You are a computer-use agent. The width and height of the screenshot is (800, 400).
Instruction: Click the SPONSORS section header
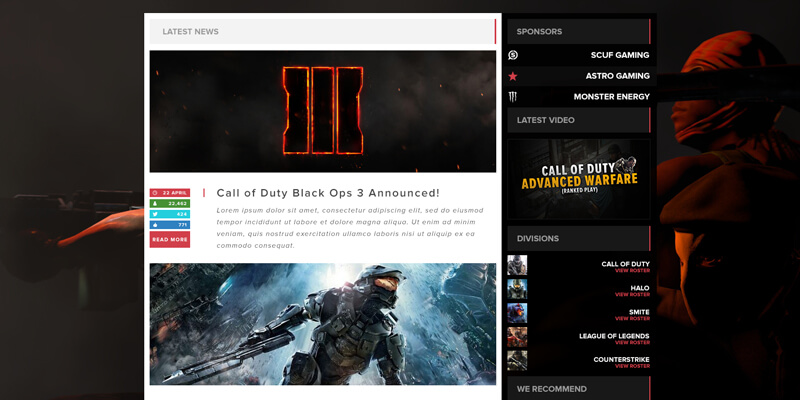pos(579,32)
